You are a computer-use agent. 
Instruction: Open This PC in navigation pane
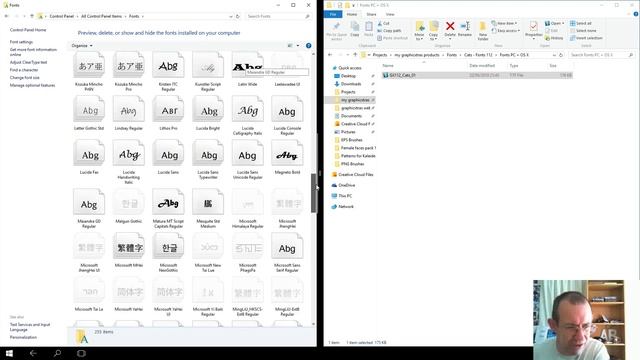(342, 196)
